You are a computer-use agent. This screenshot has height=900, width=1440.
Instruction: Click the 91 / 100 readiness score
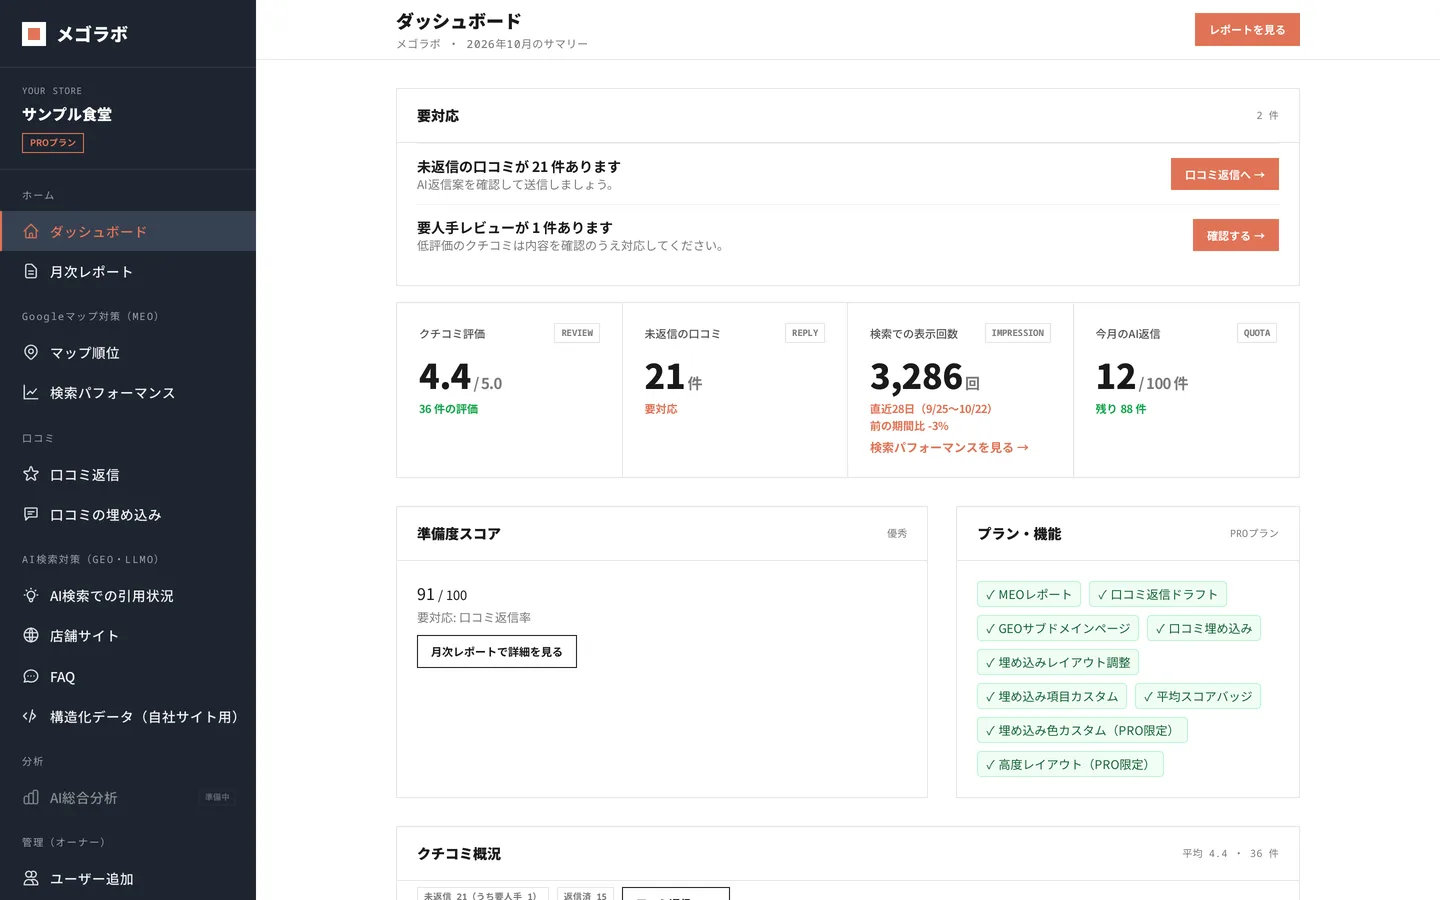click(x=442, y=594)
